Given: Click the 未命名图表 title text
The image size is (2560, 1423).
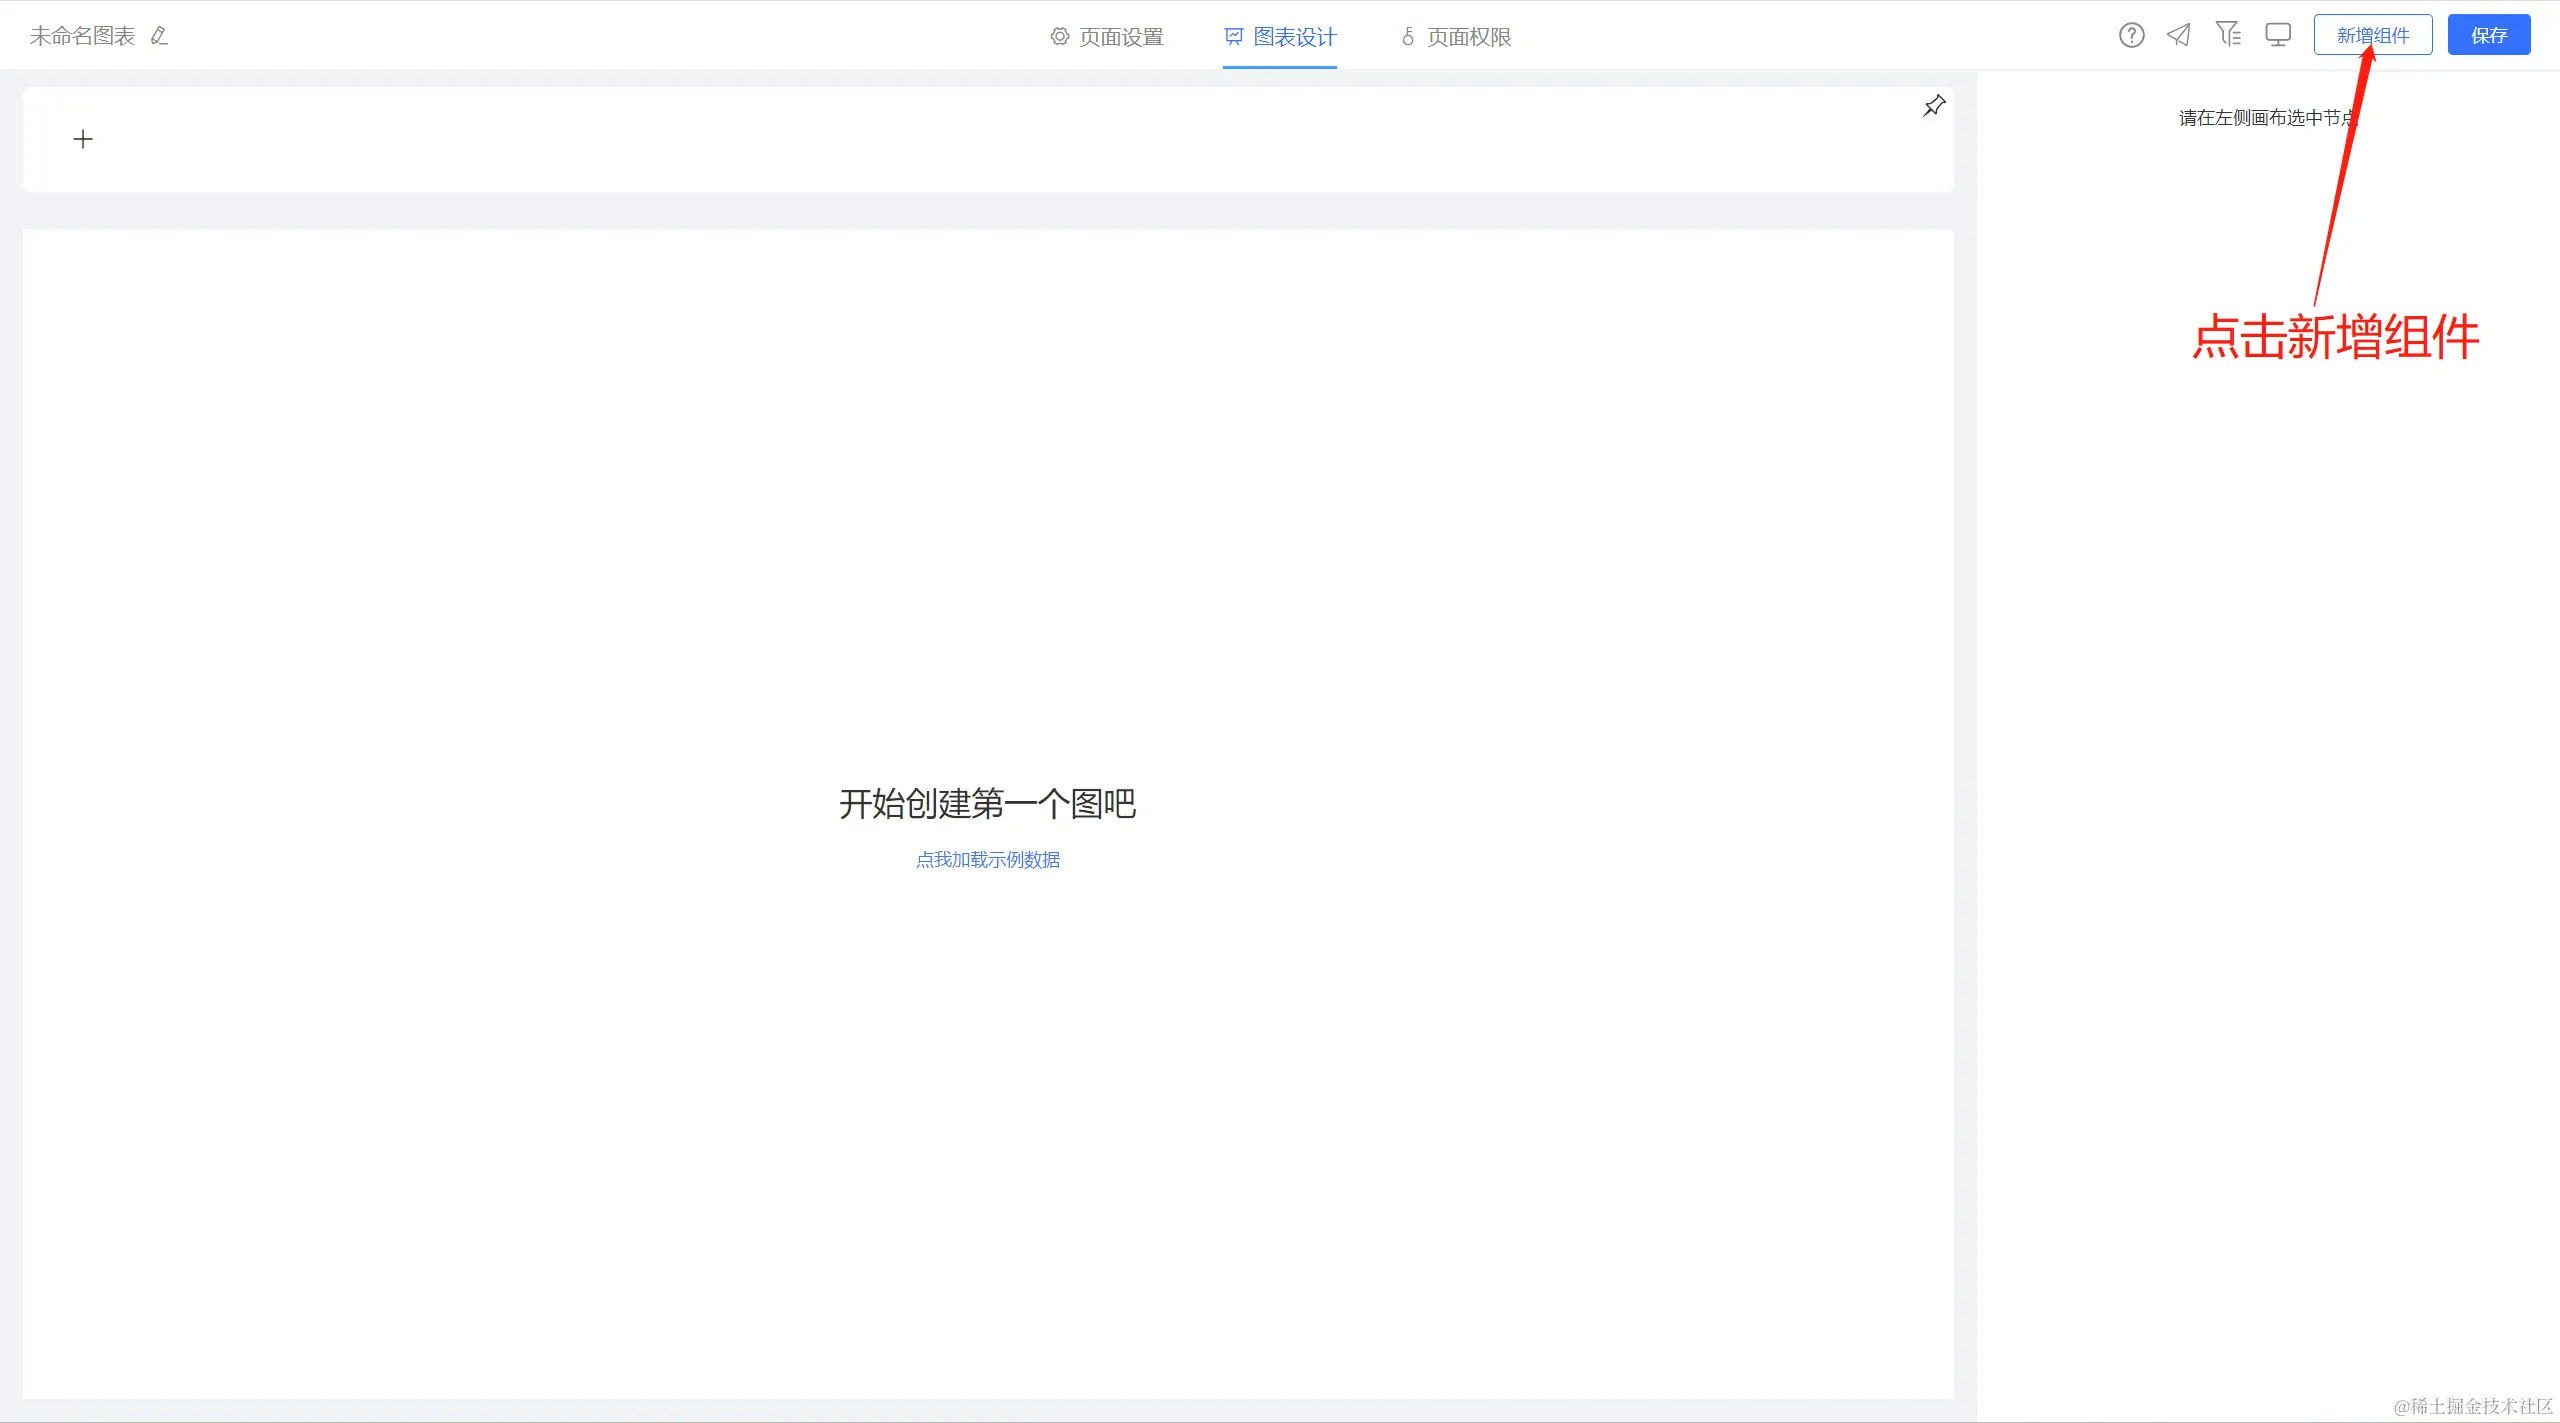Looking at the screenshot, I should 82,36.
